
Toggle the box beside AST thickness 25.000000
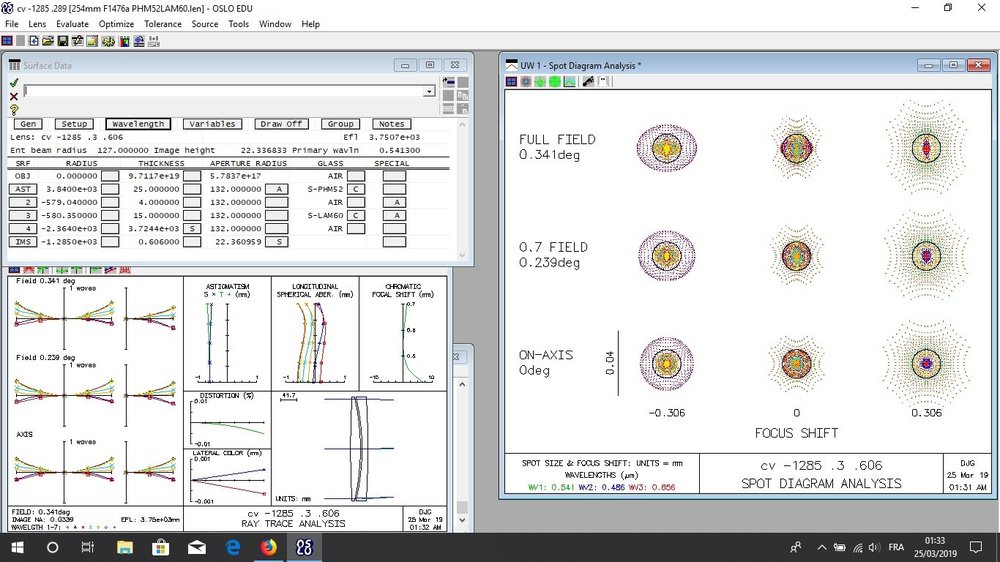192,189
